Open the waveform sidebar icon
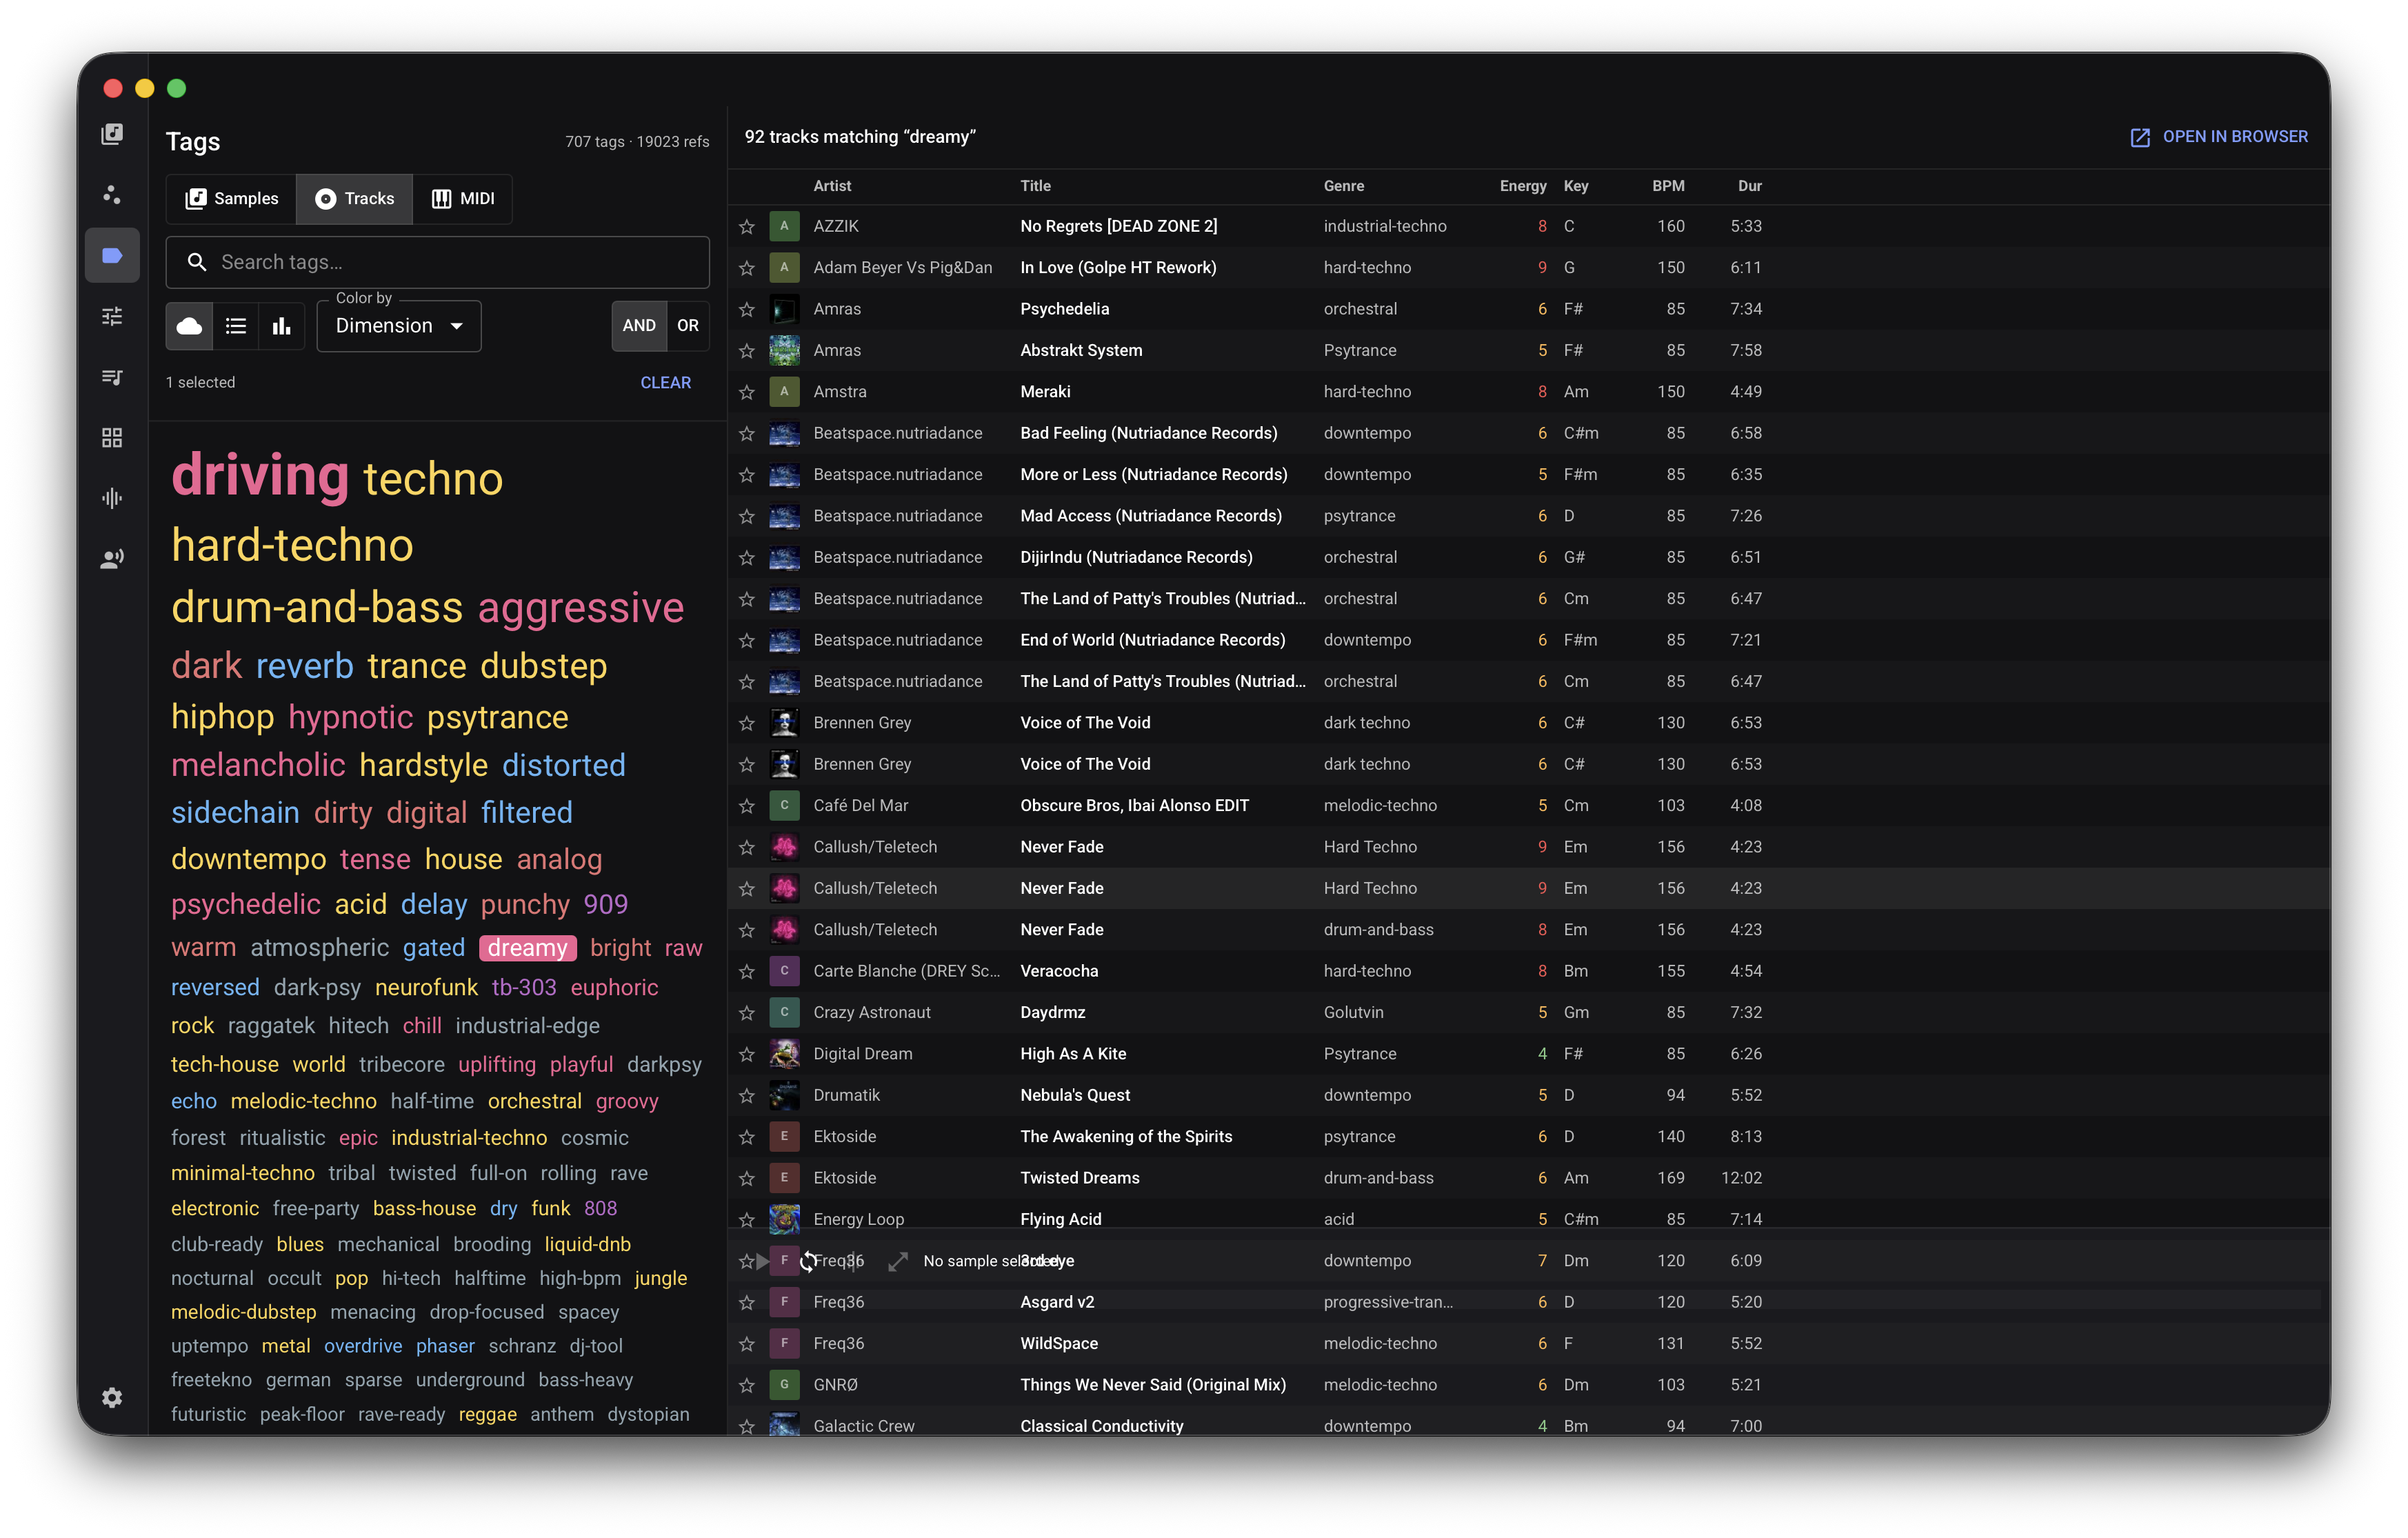 point(112,498)
